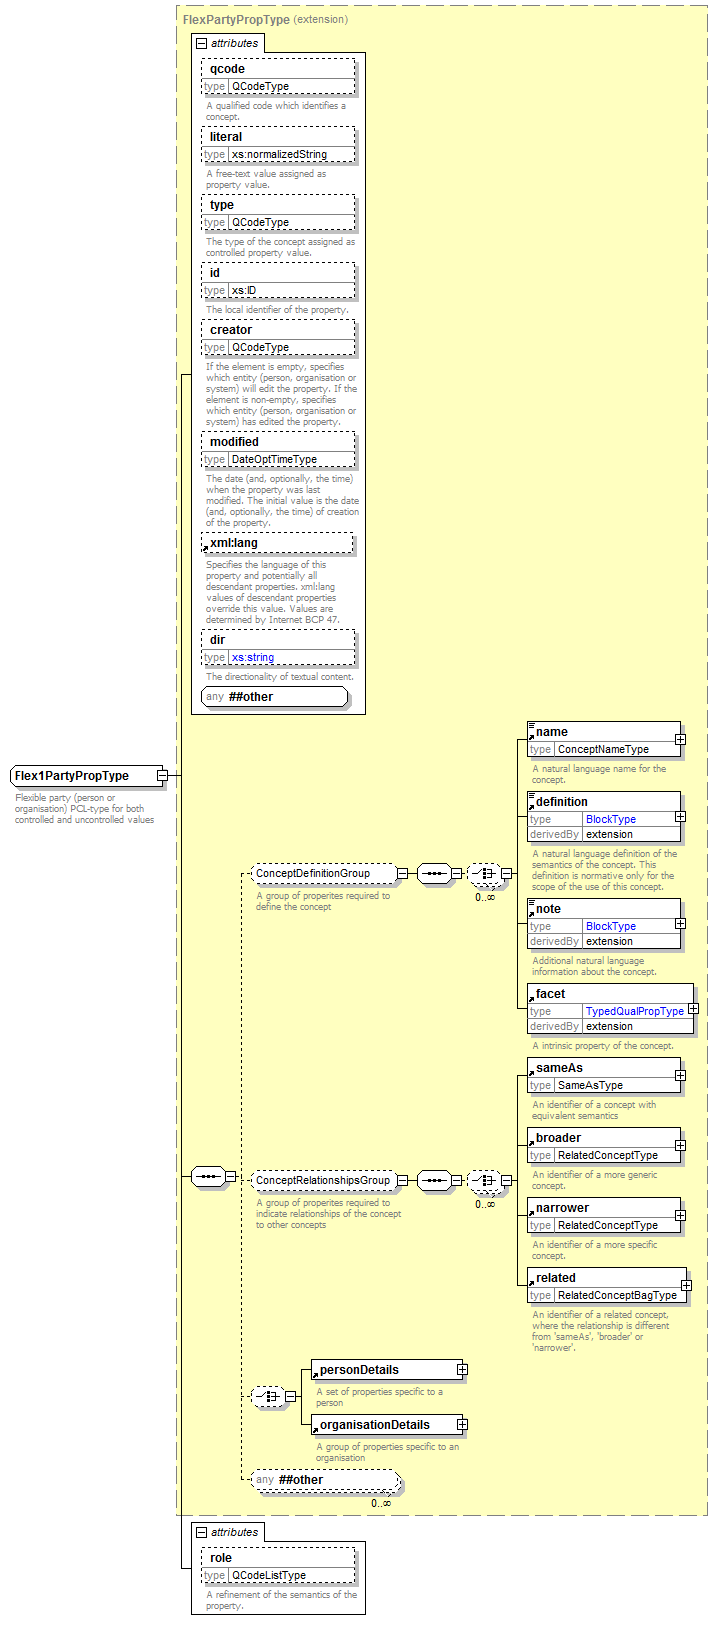Click the main sequence icon left of ConceptRelationshipsGroup

[x=207, y=1176]
